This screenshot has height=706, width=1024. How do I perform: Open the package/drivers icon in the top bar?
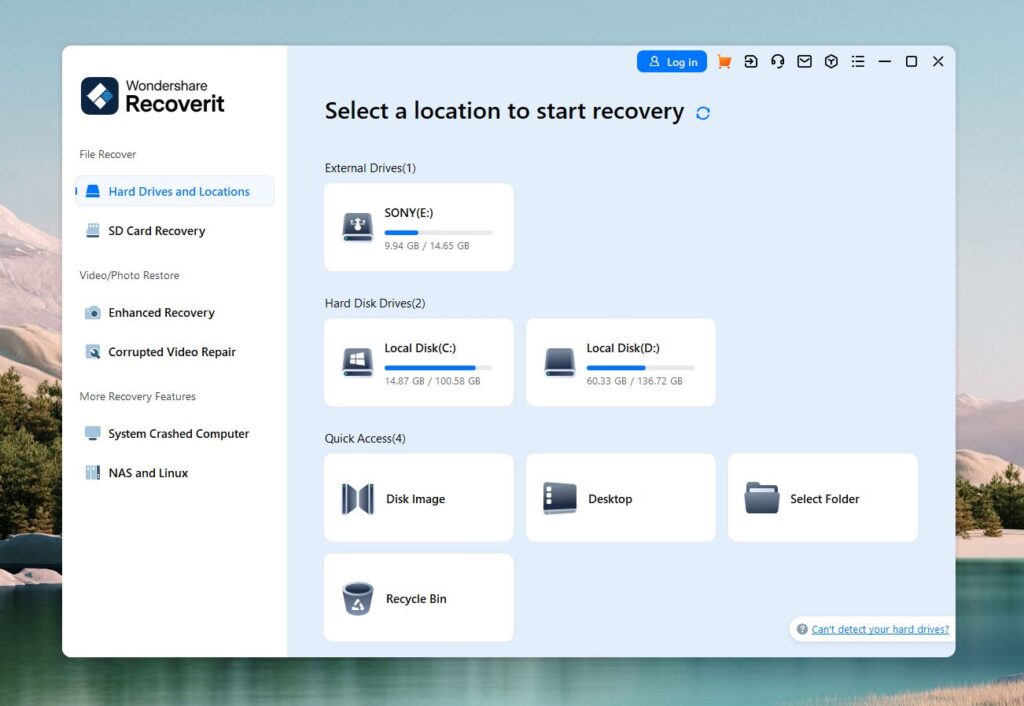coord(831,61)
